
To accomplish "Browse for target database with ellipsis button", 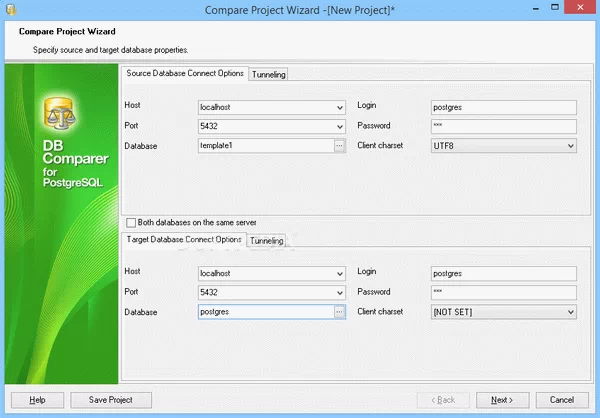I will pyautogui.click(x=339, y=312).
